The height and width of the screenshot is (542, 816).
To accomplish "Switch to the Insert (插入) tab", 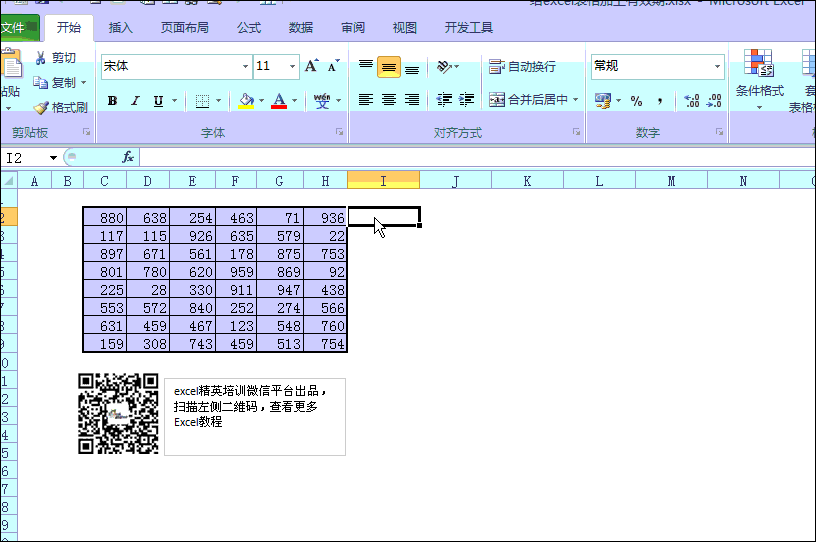I will 120,28.
